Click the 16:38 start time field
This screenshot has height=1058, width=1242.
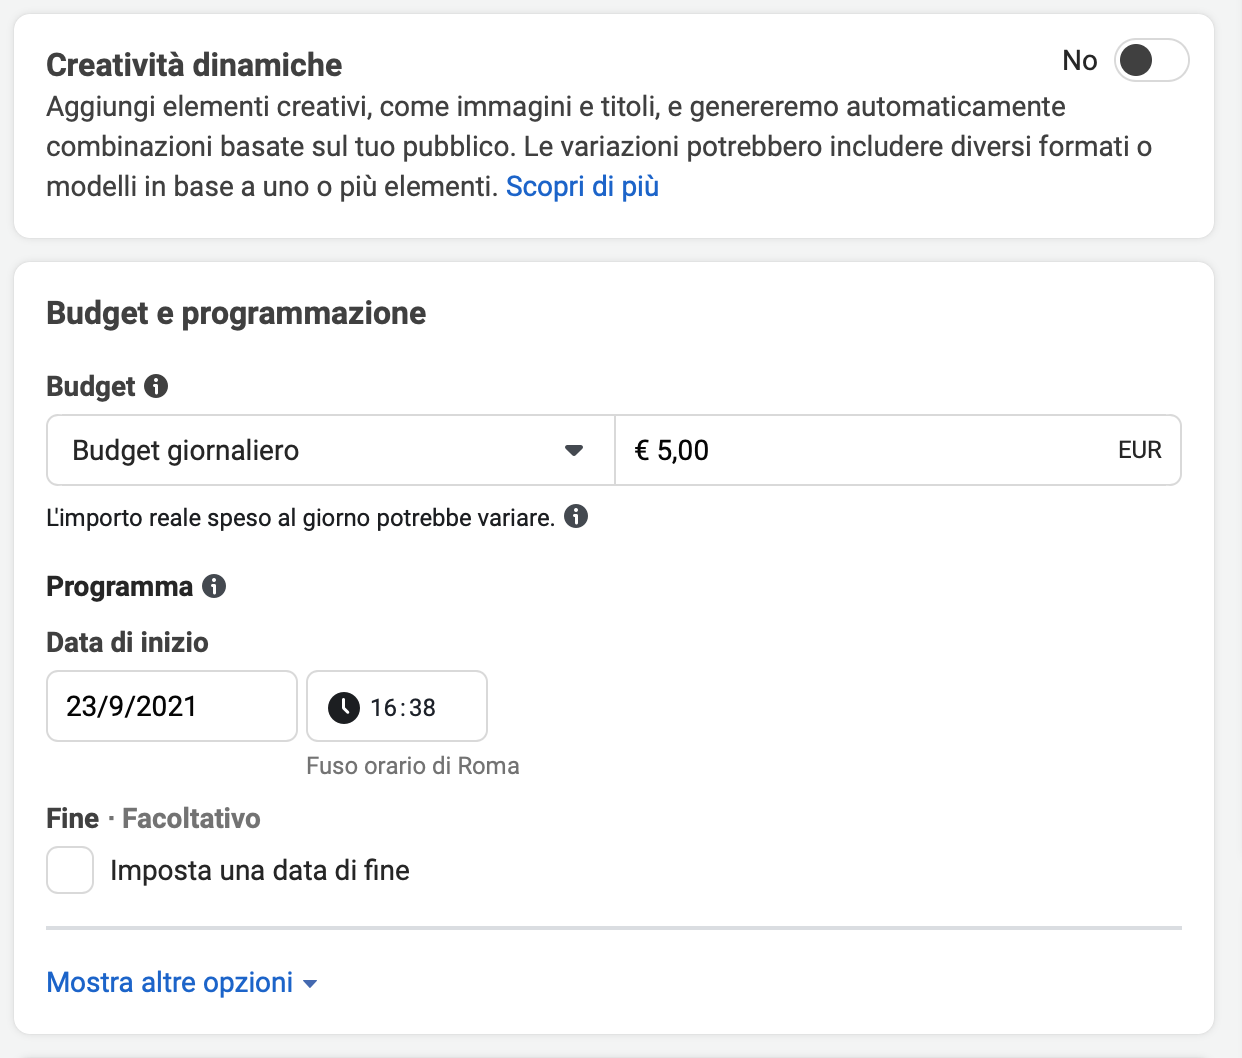coord(397,706)
